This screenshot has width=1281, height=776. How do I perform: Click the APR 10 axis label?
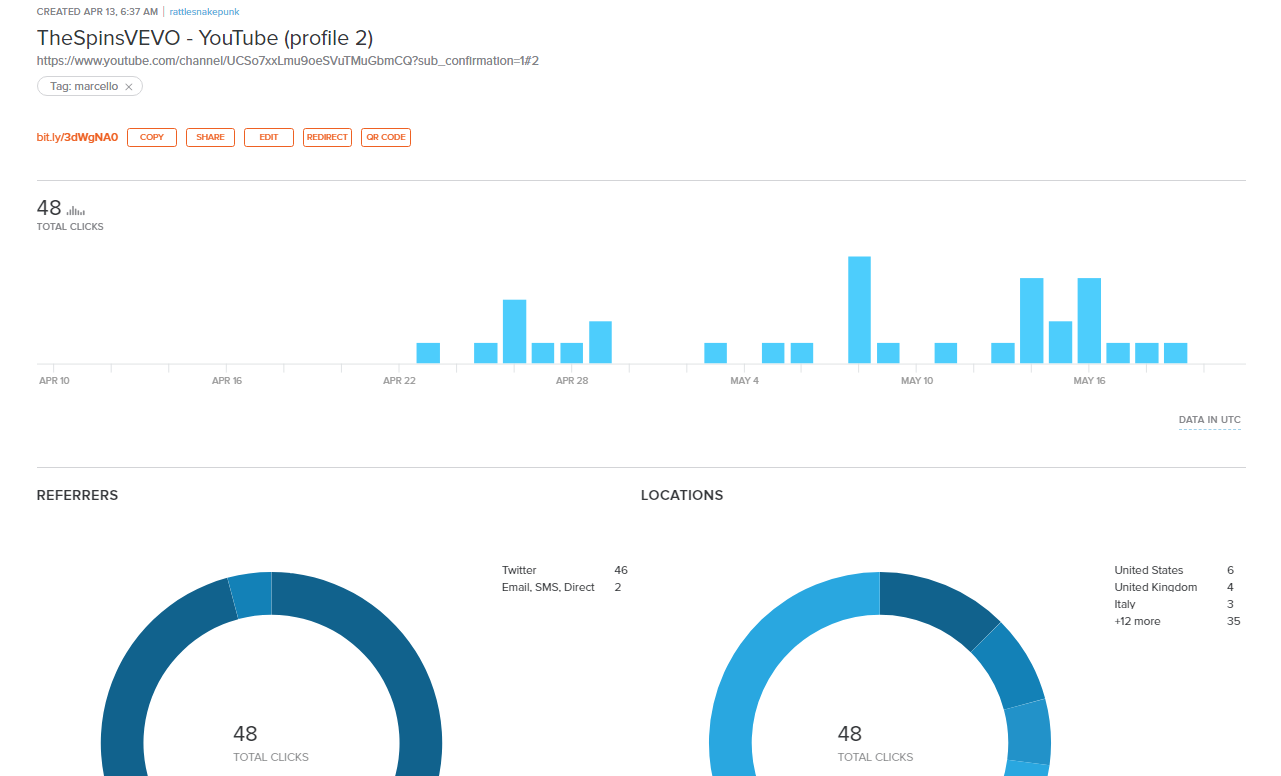click(54, 381)
